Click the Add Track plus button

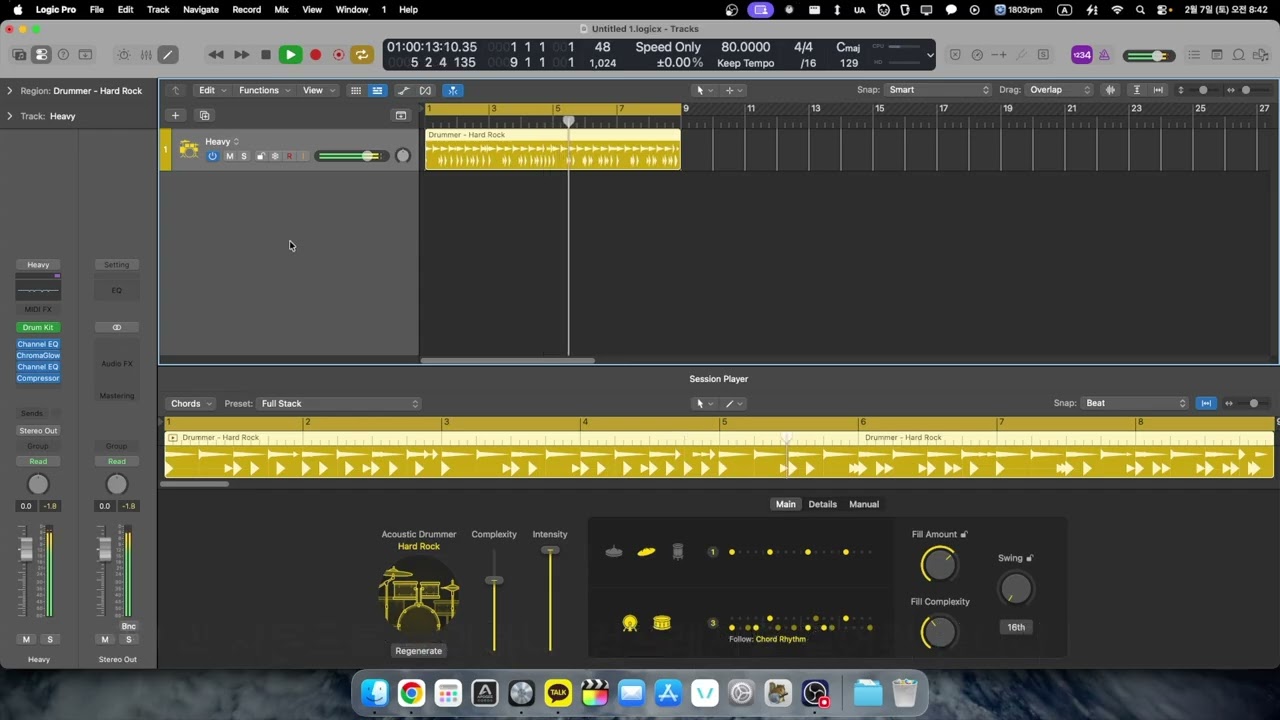tap(175, 115)
